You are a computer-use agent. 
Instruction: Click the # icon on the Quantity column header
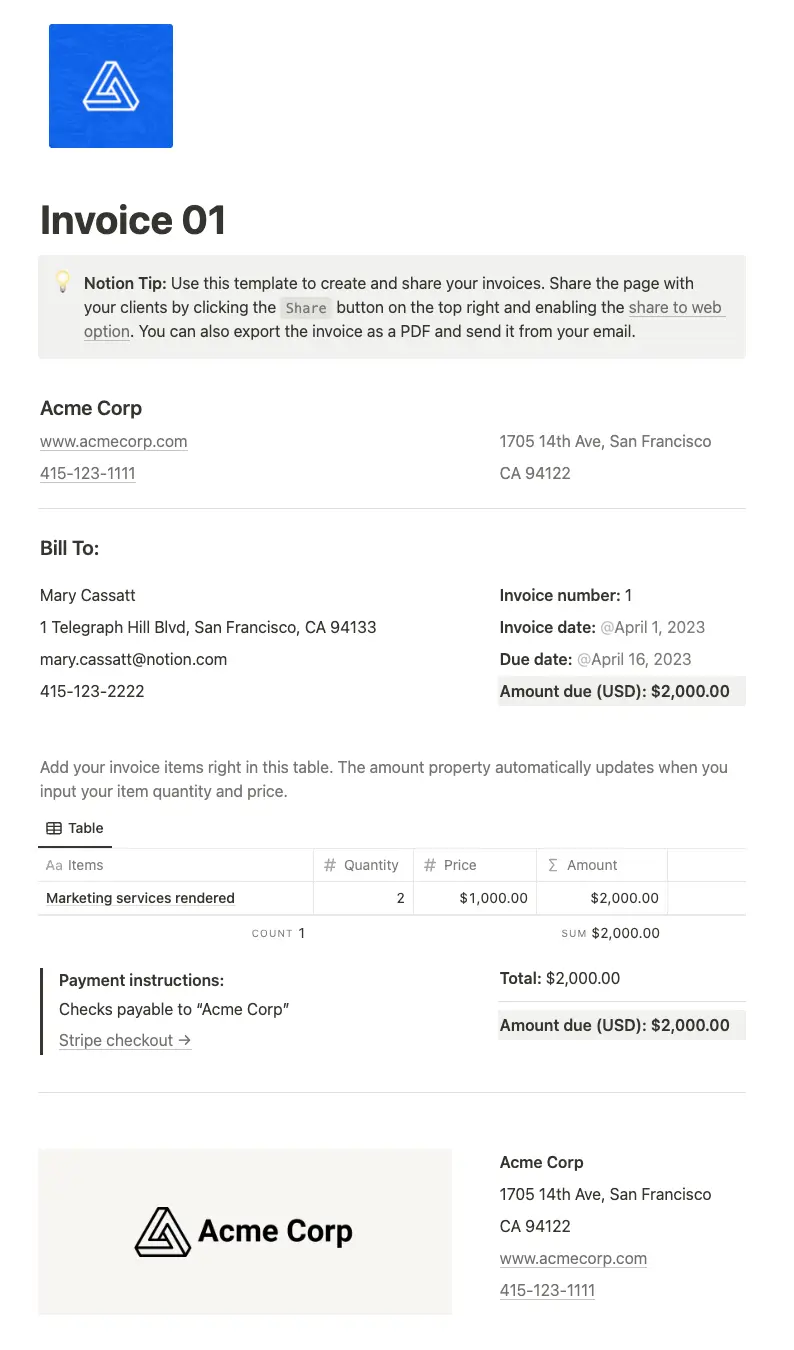point(328,865)
